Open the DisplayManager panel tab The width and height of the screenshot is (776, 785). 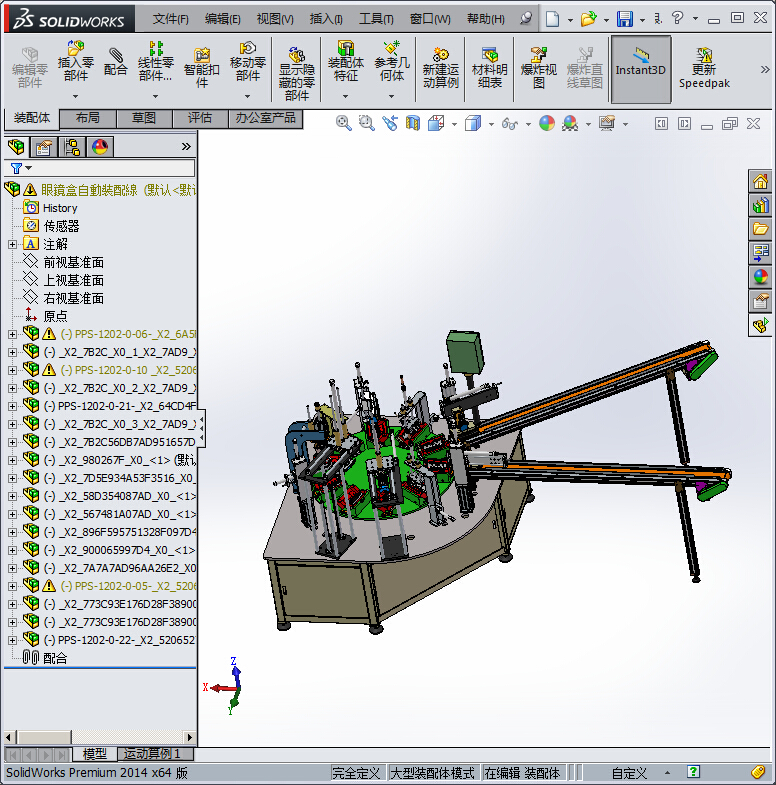pyautogui.click(x=100, y=147)
